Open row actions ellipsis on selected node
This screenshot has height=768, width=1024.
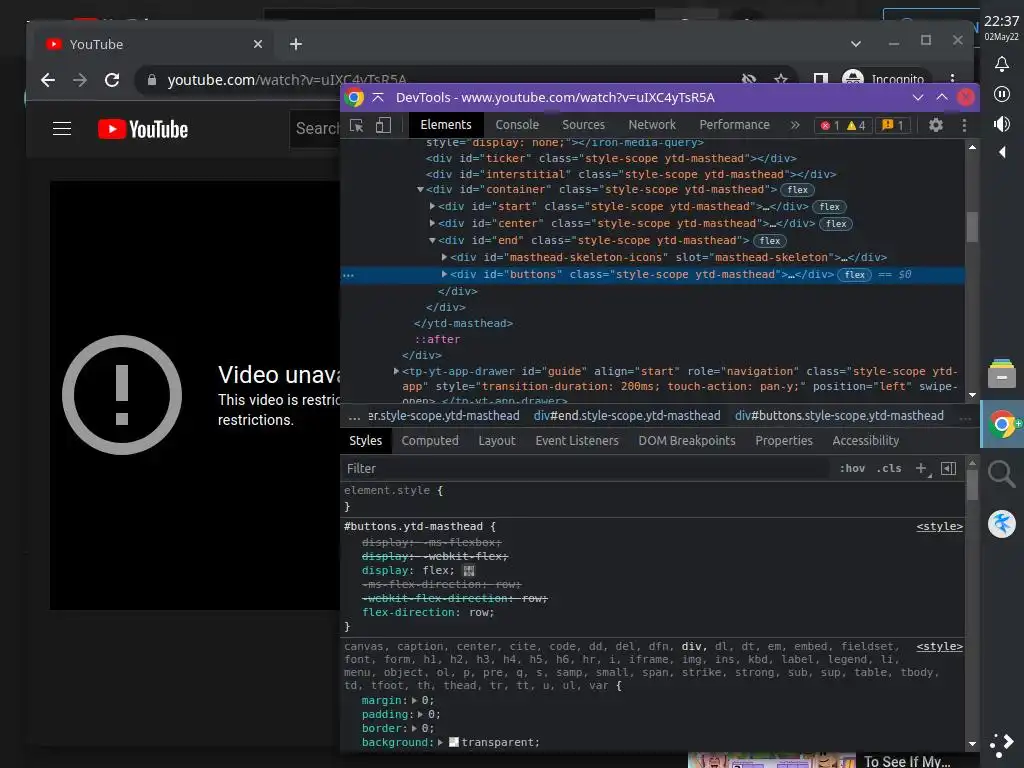349,275
